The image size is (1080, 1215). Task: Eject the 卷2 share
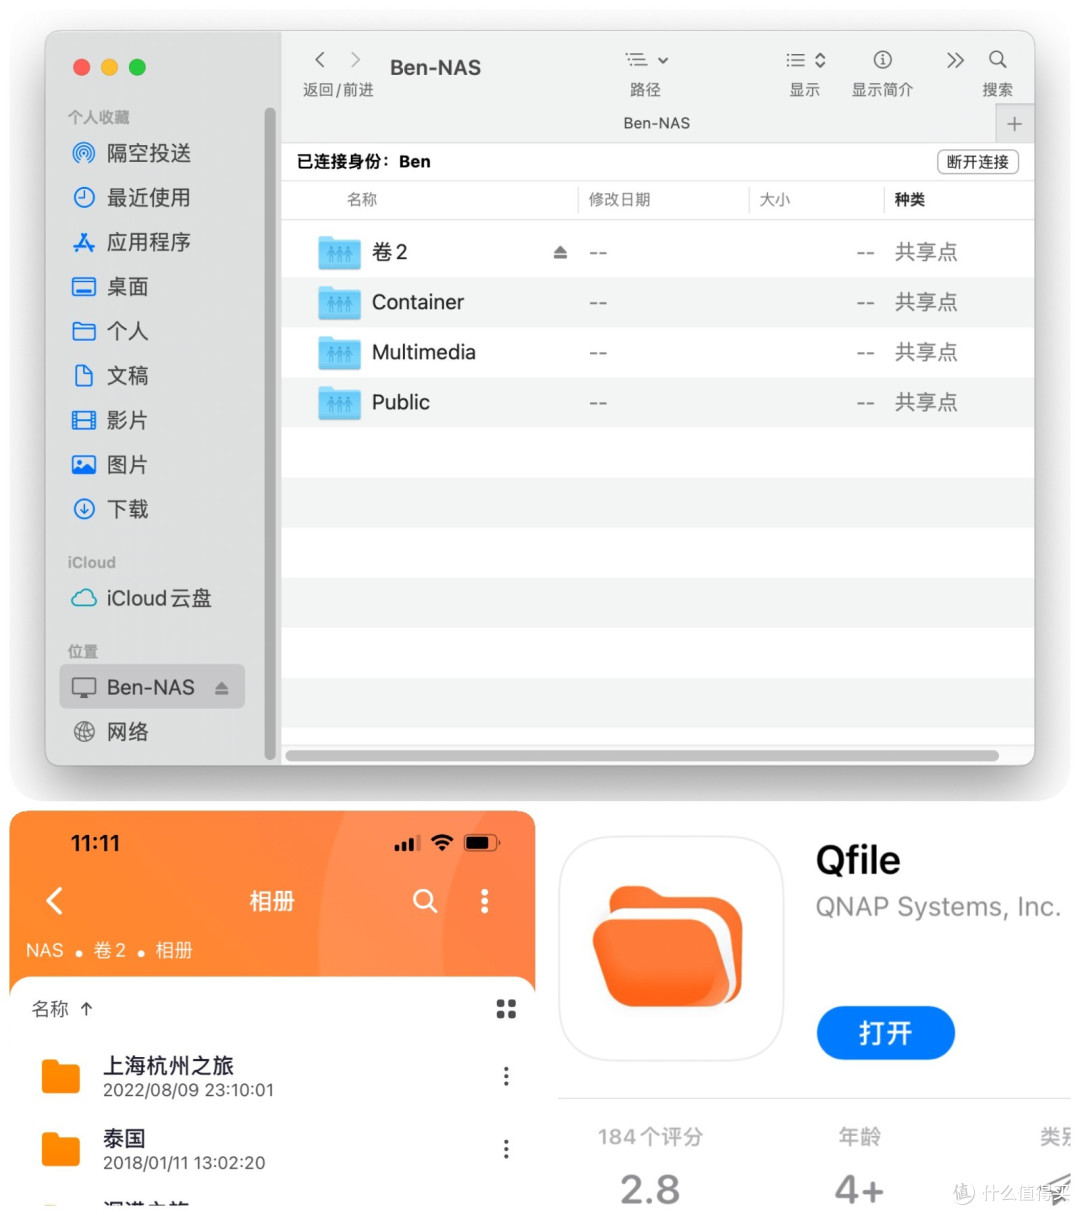(x=560, y=252)
